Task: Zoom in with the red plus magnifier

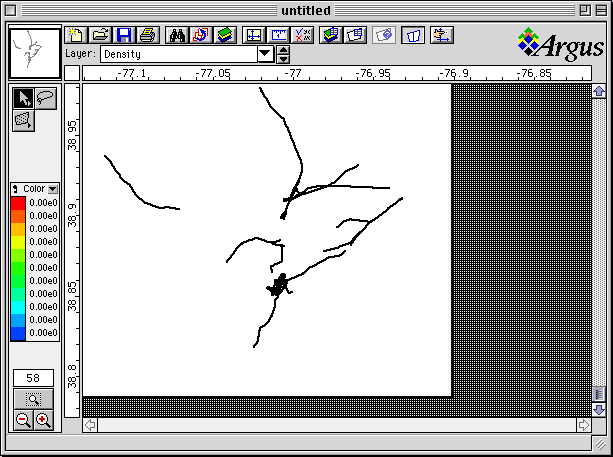Action: (x=43, y=420)
